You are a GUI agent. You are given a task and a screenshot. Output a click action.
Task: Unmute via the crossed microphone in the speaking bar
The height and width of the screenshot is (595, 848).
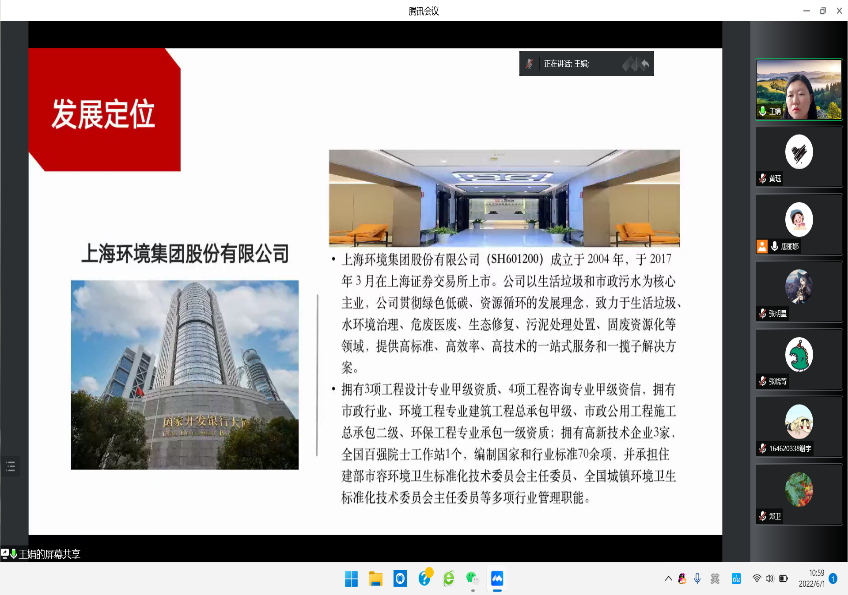pos(529,64)
